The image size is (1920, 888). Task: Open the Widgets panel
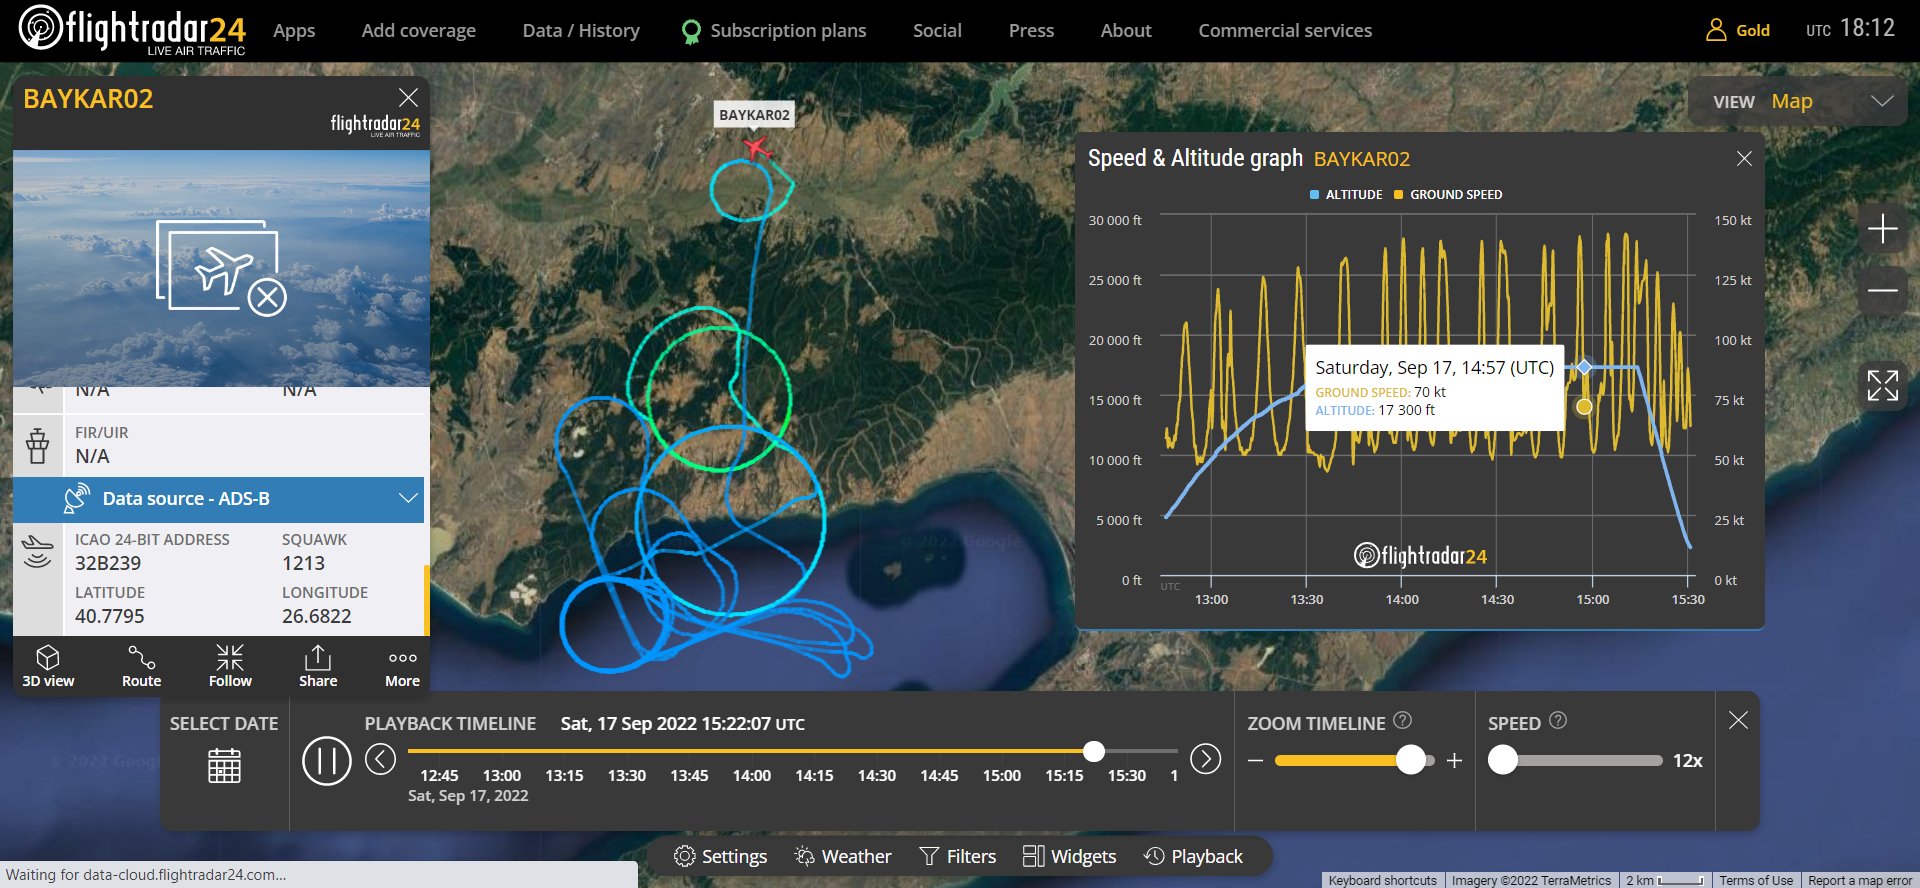click(x=1069, y=856)
